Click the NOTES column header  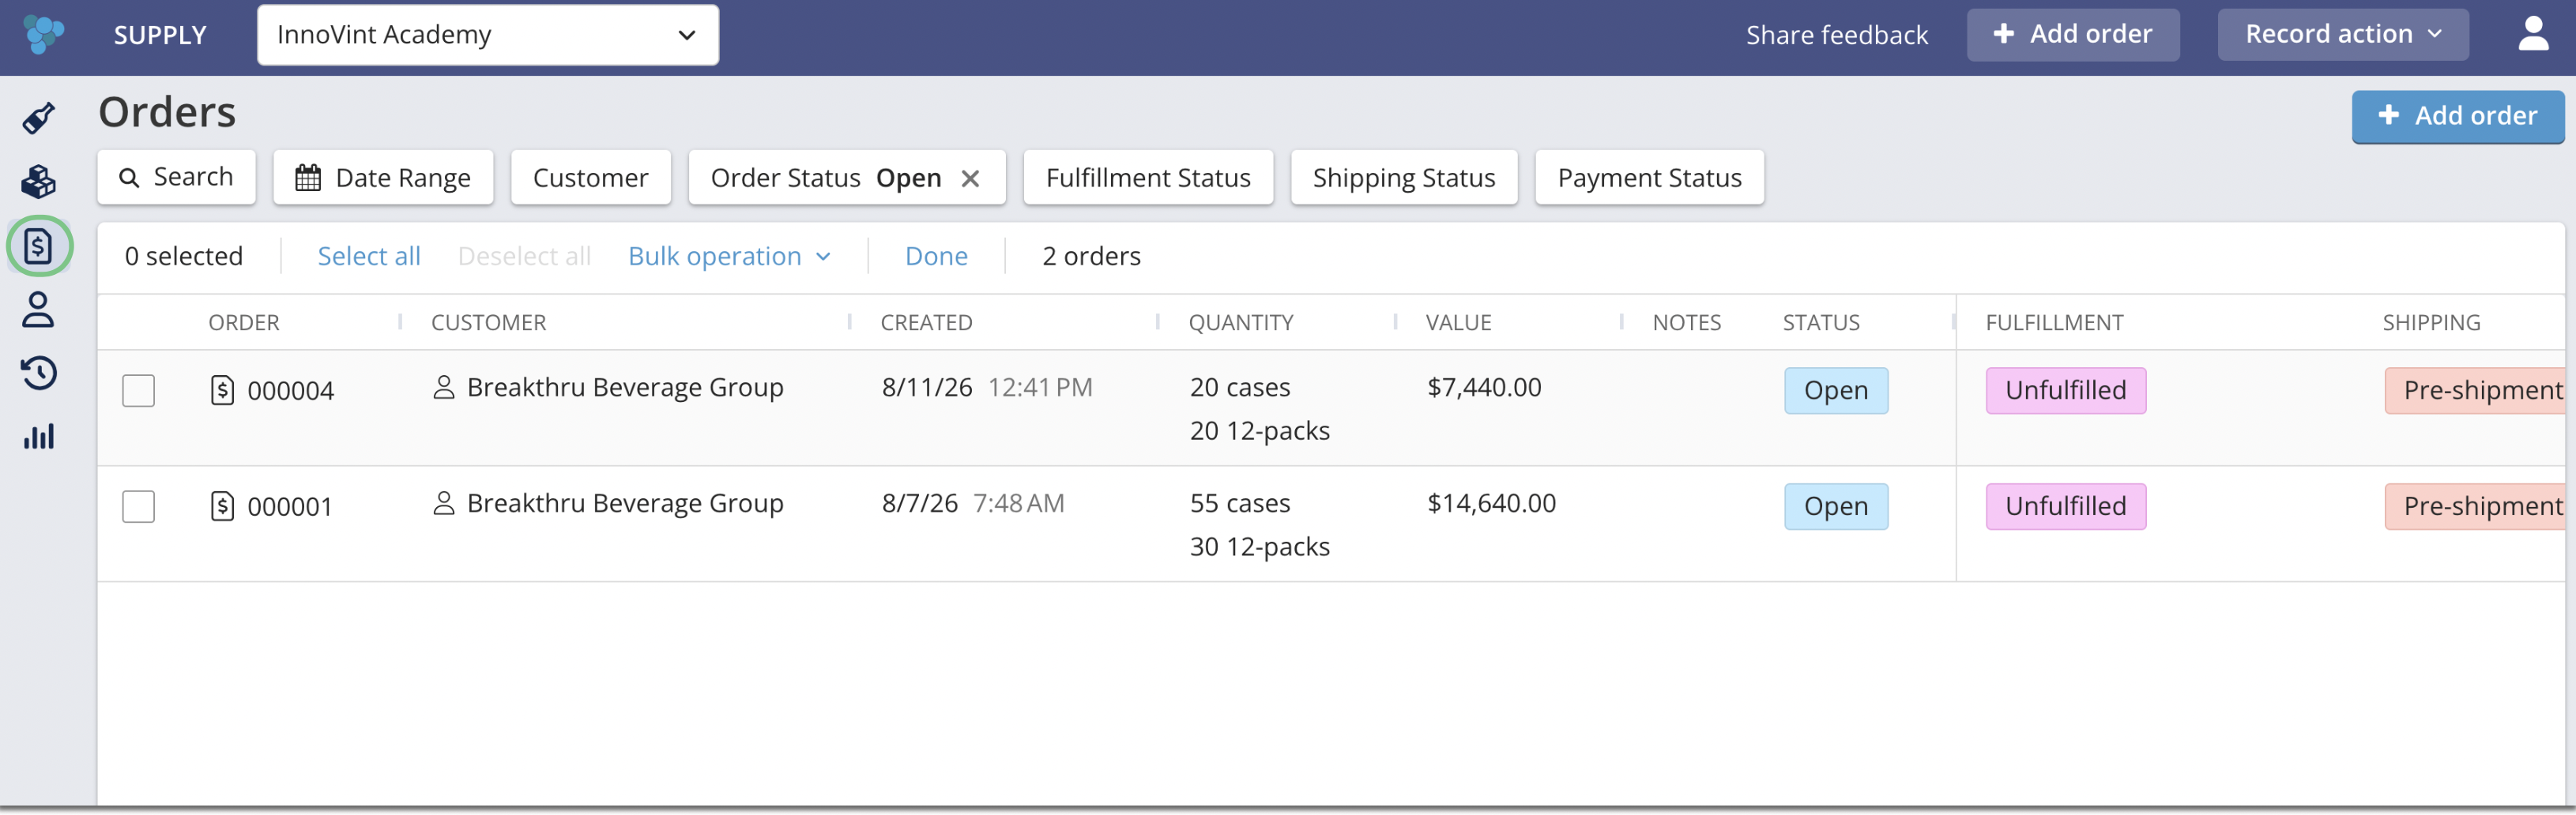pyautogui.click(x=1687, y=322)
